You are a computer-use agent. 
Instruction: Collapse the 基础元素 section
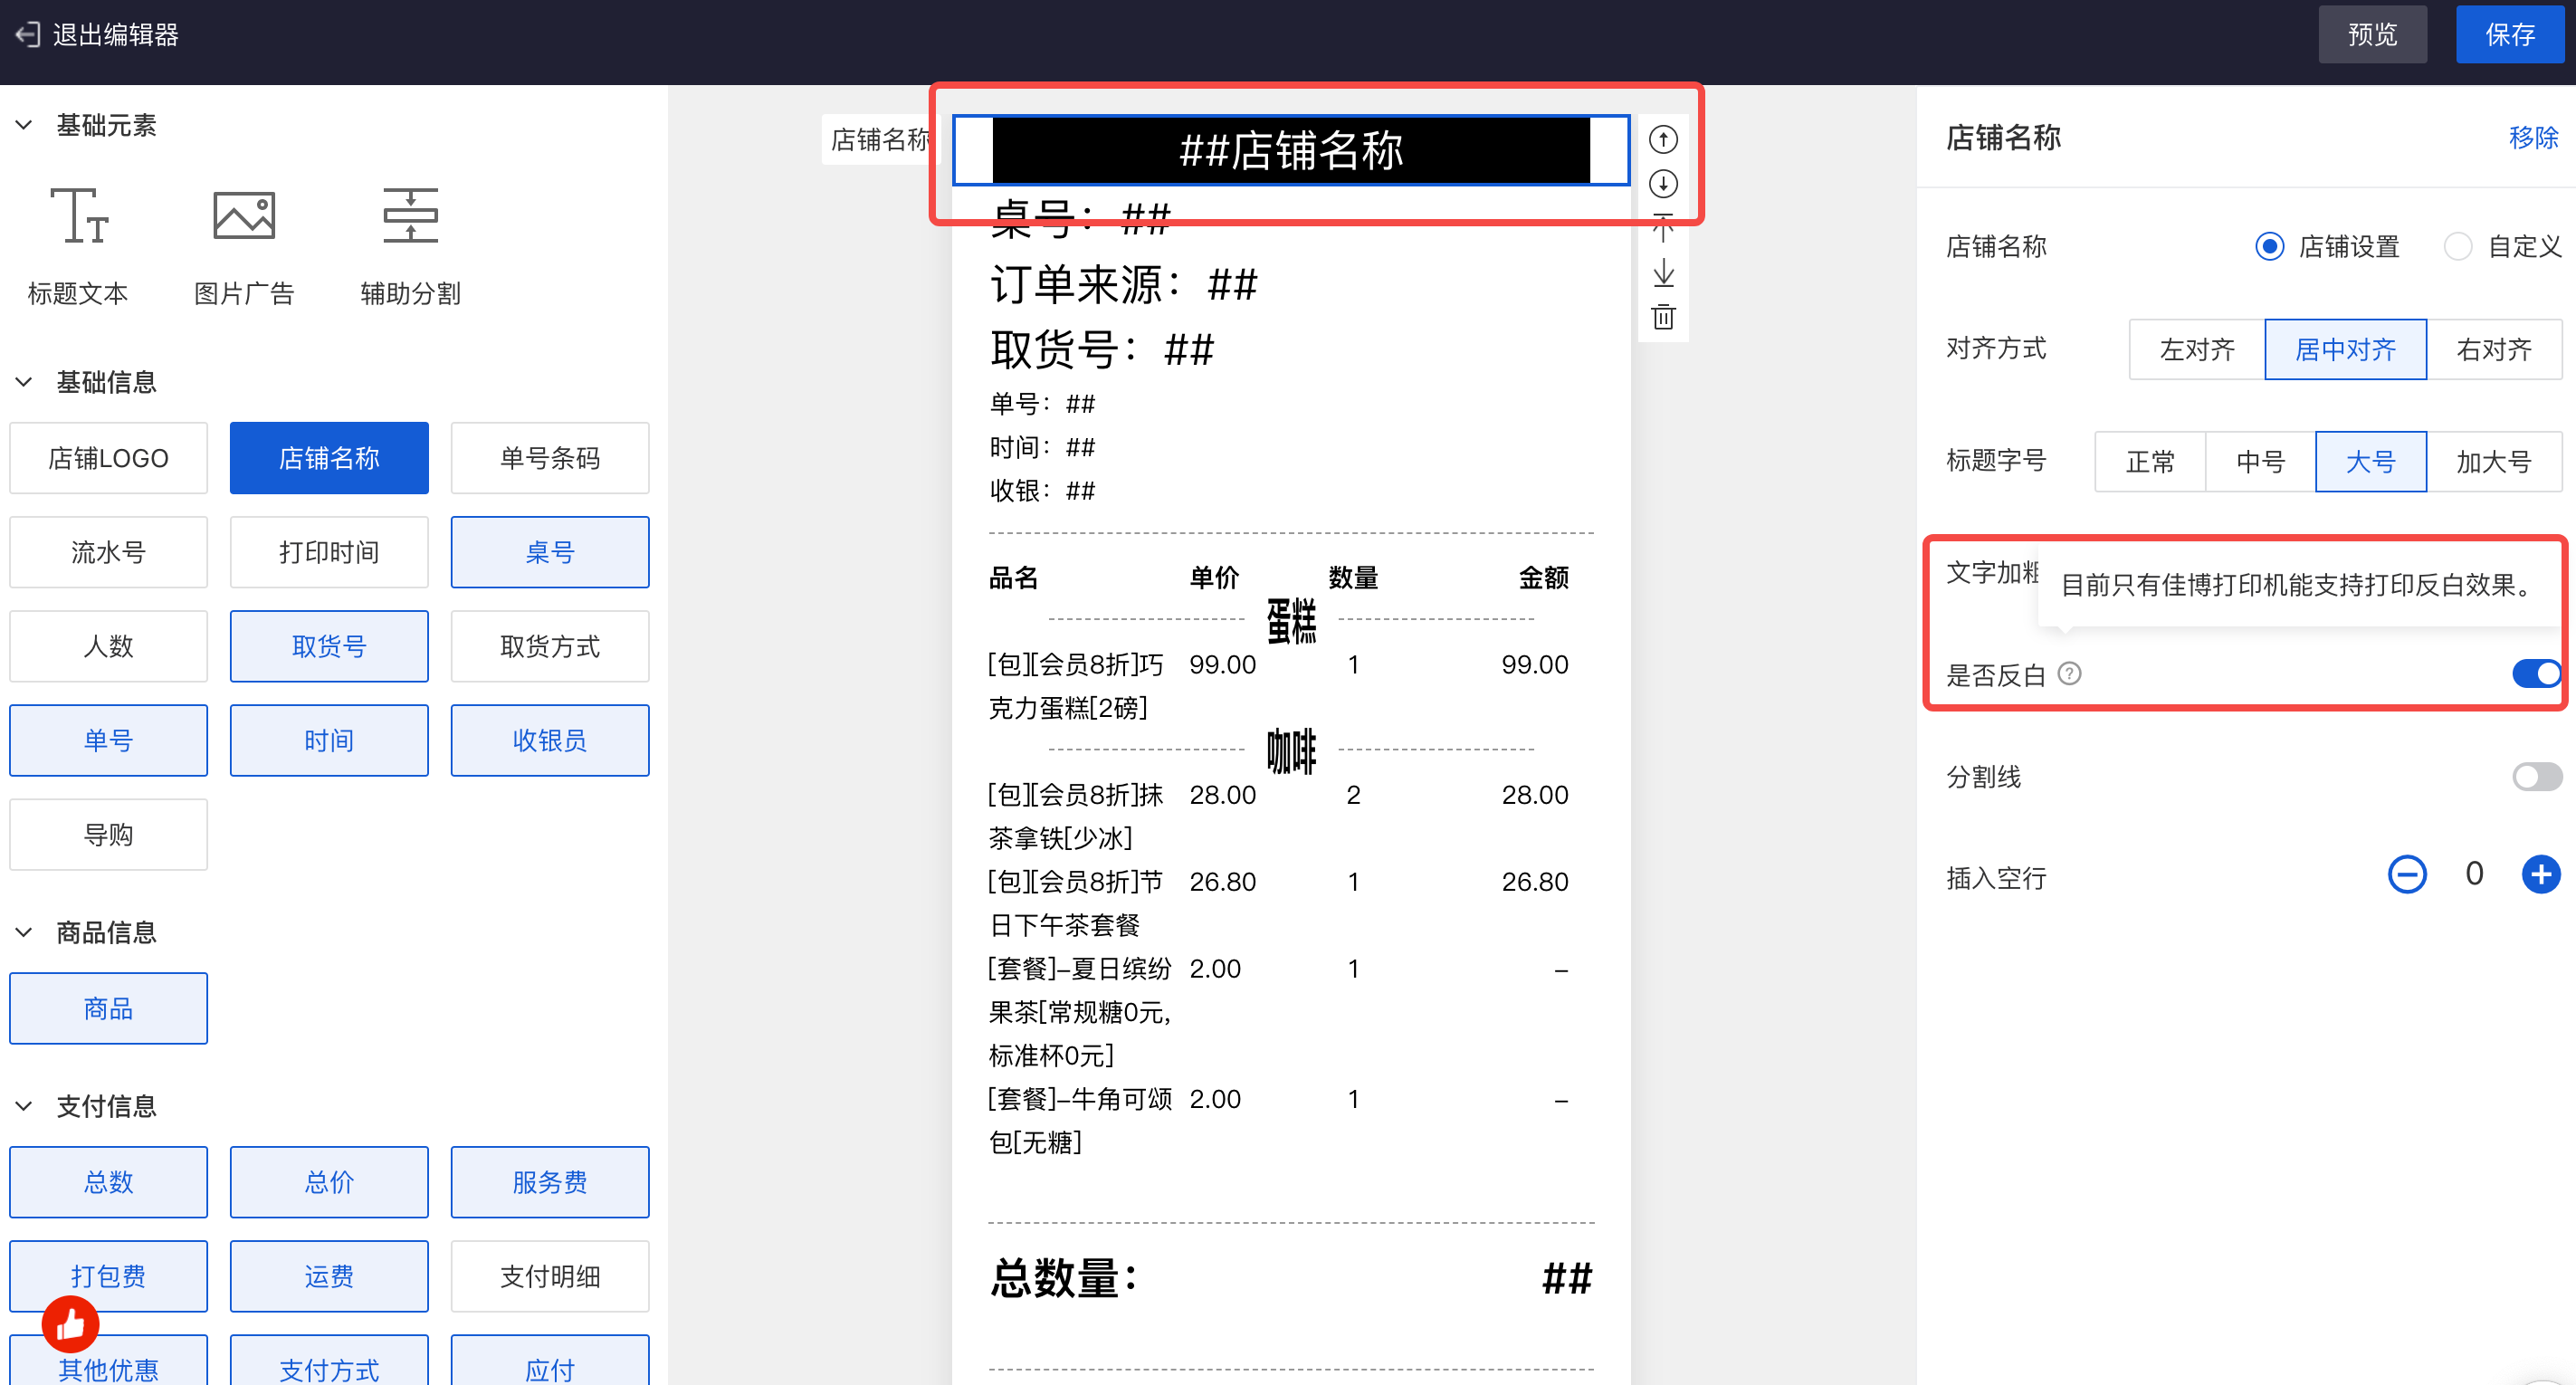[24, 125]
